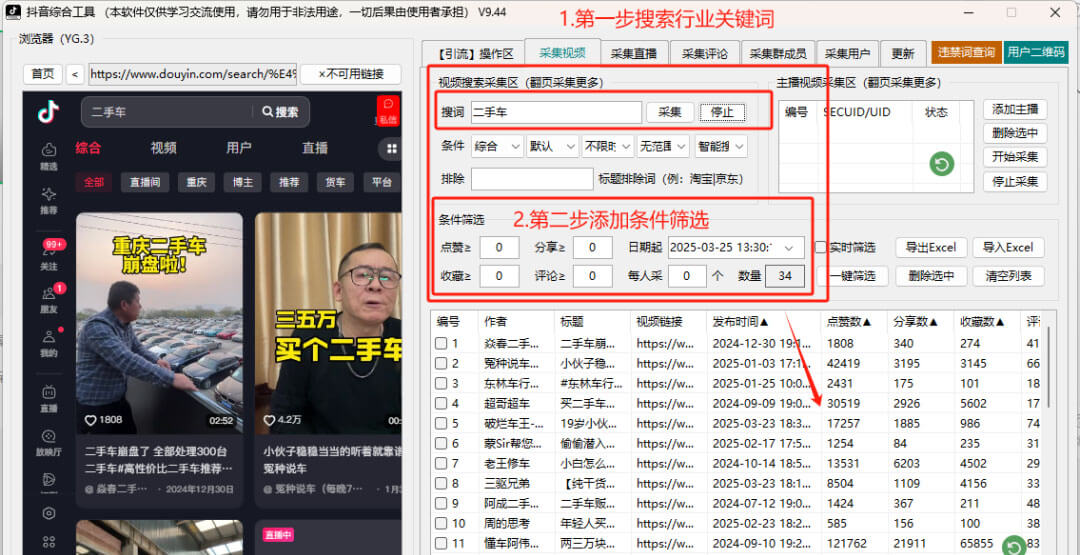Click the heart icon showing 1808 likes

pyautogui.click(x=90, y=420)
